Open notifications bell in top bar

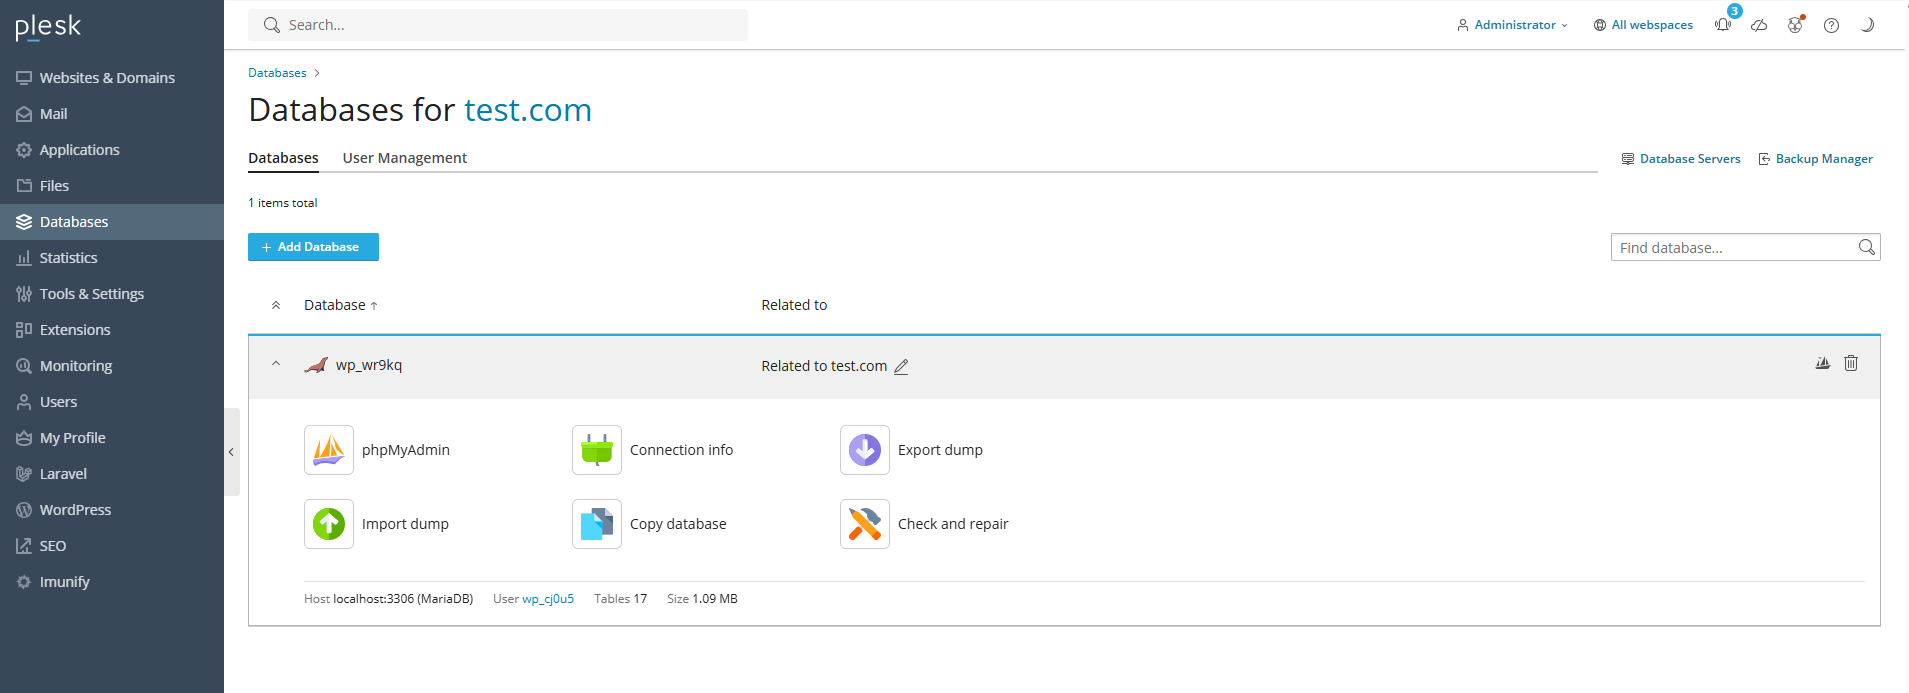point(1723,25)
